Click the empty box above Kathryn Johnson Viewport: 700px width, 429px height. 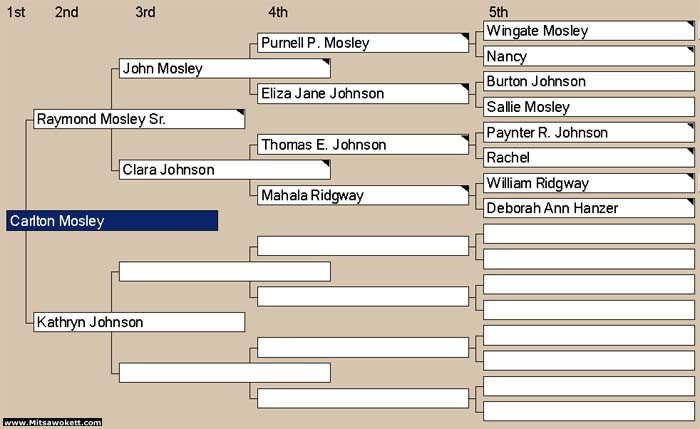pos(225,271)
